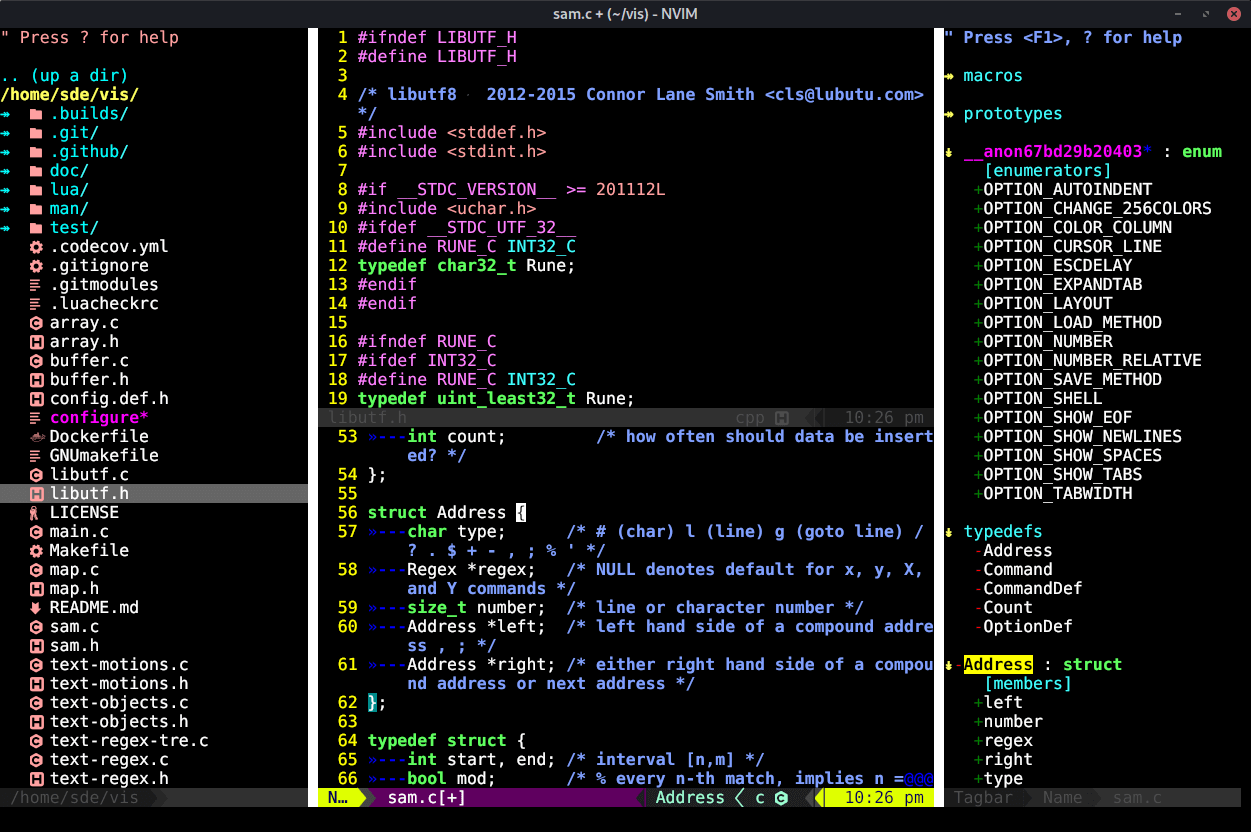Click lines icon beside .gitmodules
This screenshot has height=832, width=1251.
[x=36, y=285]
